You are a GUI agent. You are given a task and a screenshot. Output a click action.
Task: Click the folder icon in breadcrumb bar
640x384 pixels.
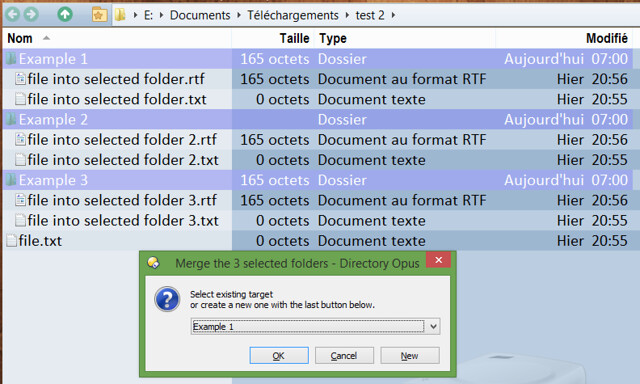tap(120, 15)
